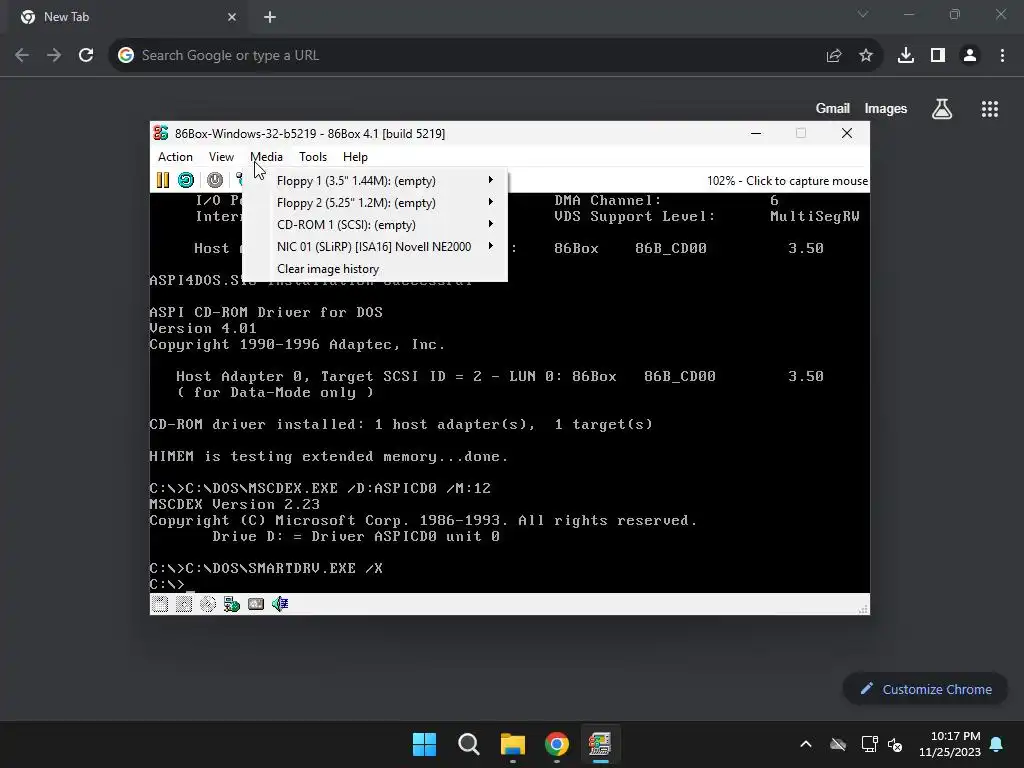Open Windows taskbar search

(469, 744)
